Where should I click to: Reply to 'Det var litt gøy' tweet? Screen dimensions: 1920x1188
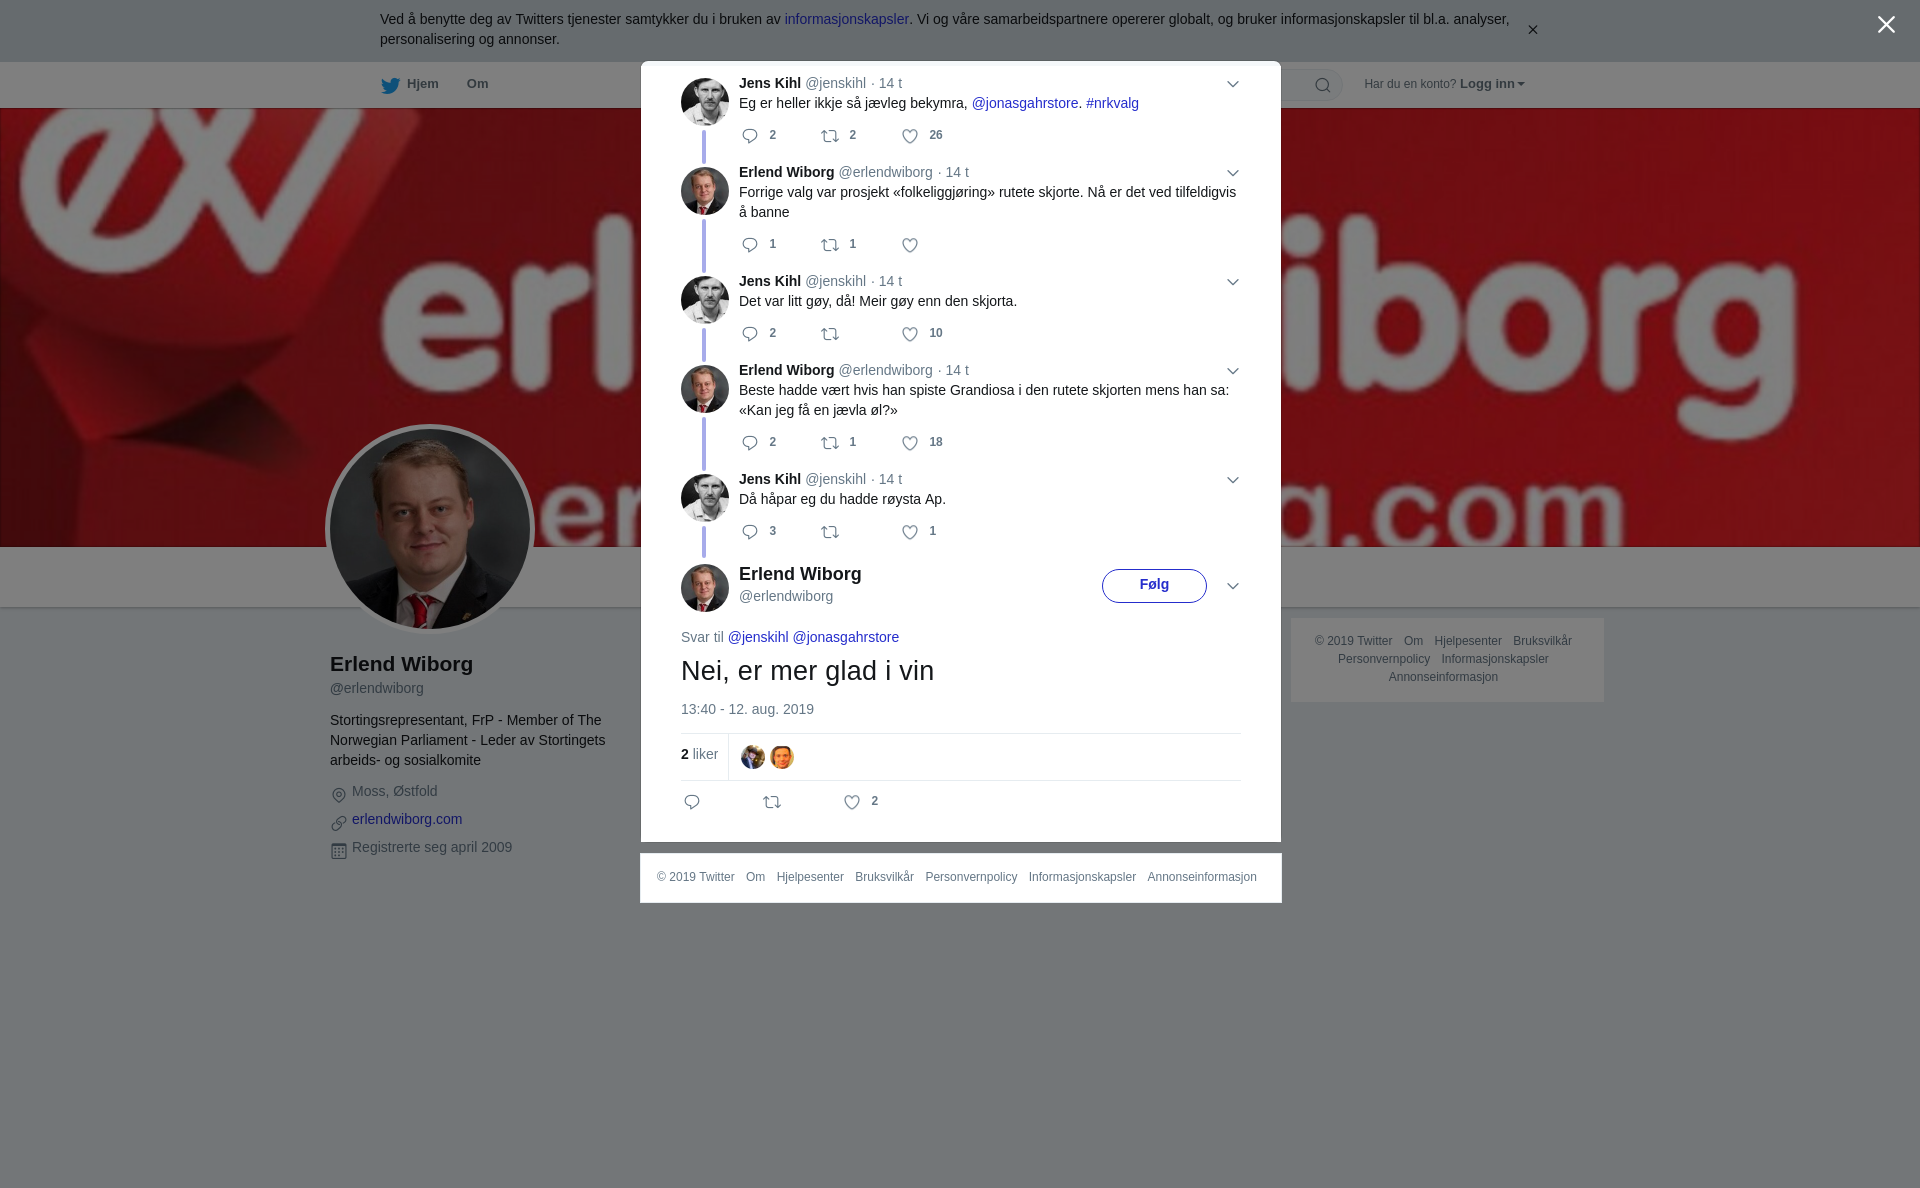click(x=750, y=334)
